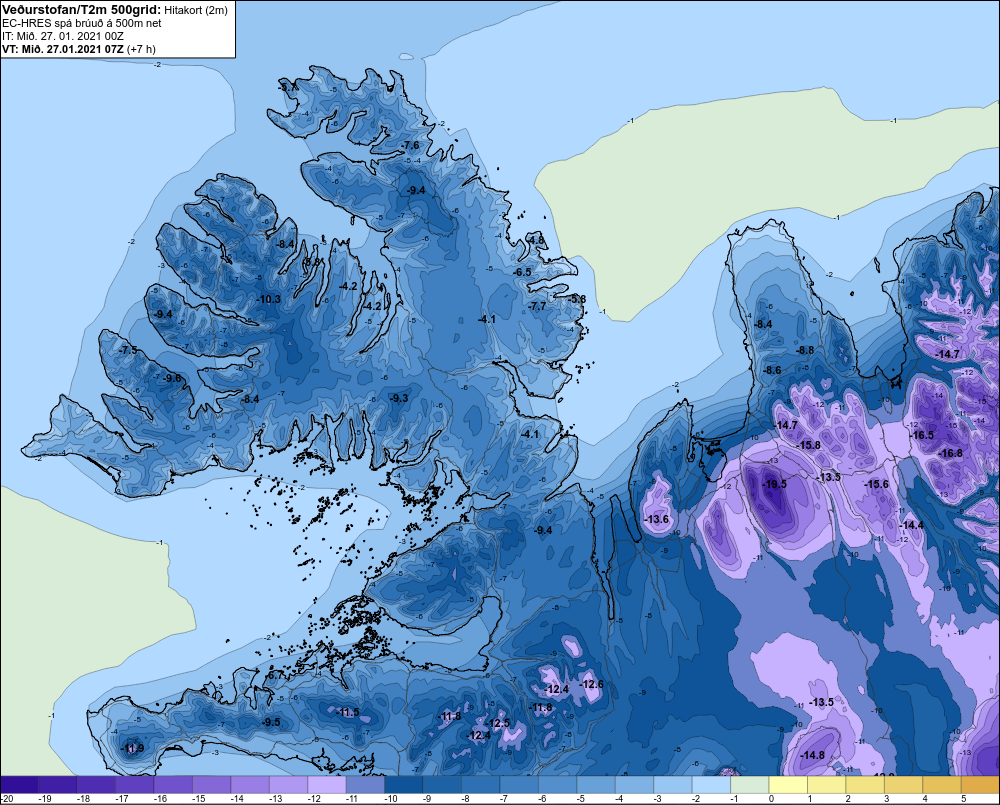This screenshot has height=805, width=1000.
Task: Pick legend swatch between -2 and -1
Action: [x=711, y=785]
